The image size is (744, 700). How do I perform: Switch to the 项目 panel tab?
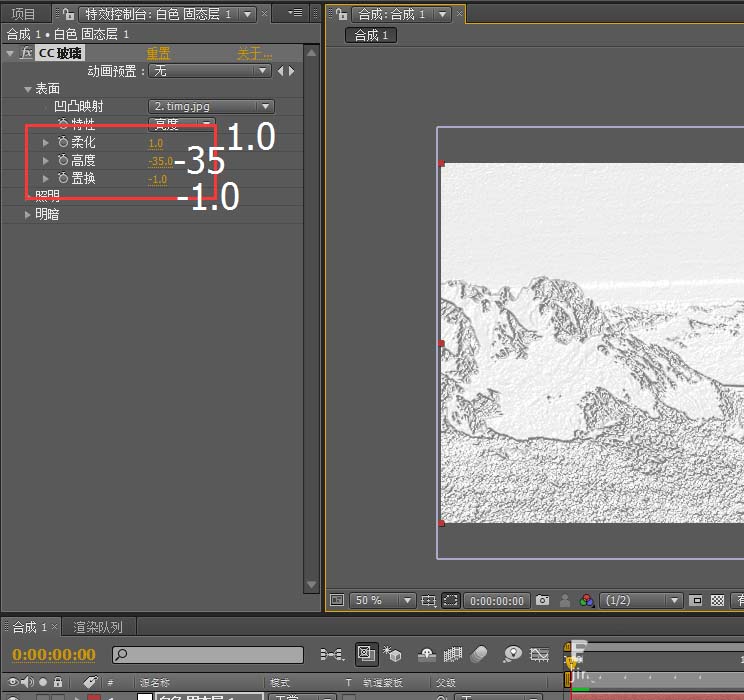point(22,14)
